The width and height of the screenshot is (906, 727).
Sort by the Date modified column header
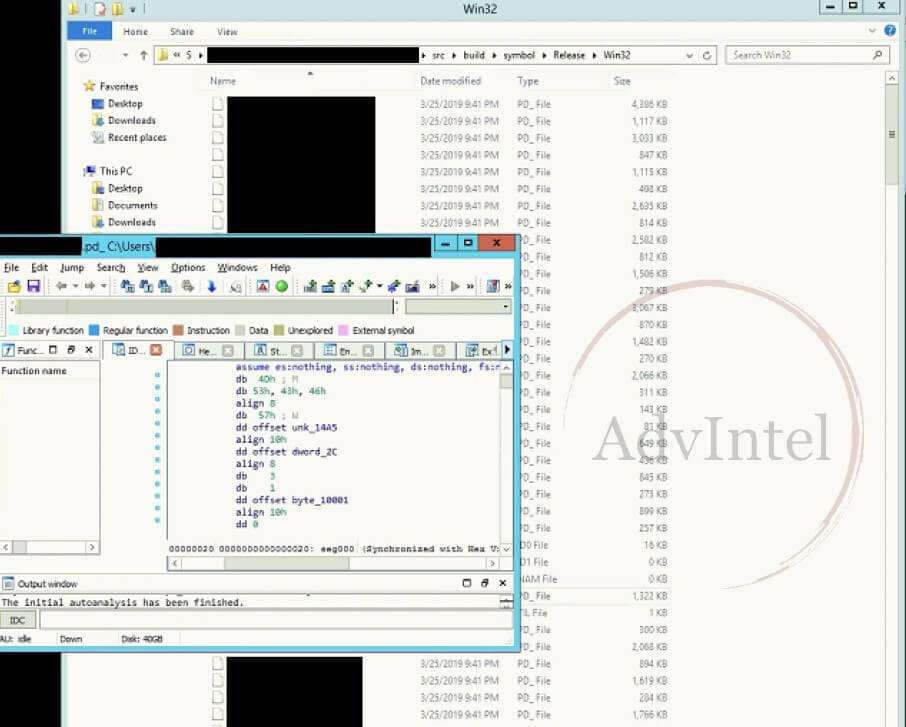(451, 81)
